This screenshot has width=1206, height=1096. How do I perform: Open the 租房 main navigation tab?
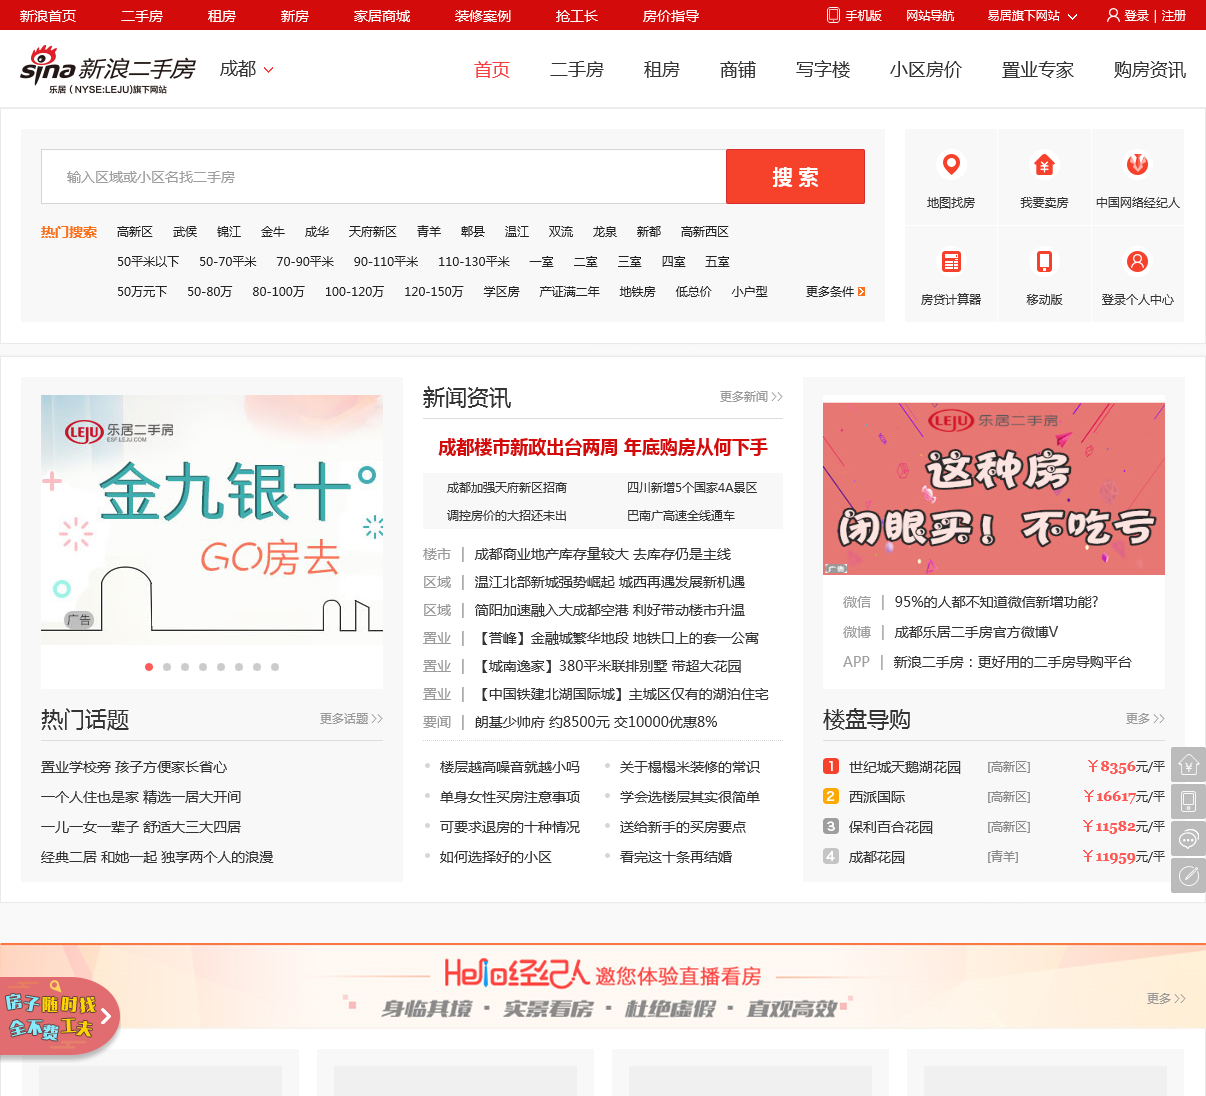tap(662, 69)
